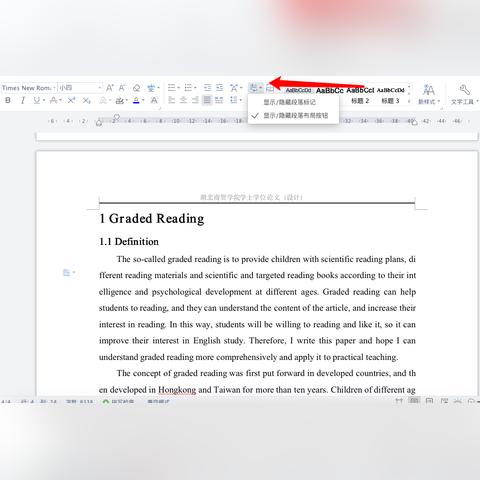Decrease paragraph indent
This screenshot has height=480, width=480.
[207, 88]
